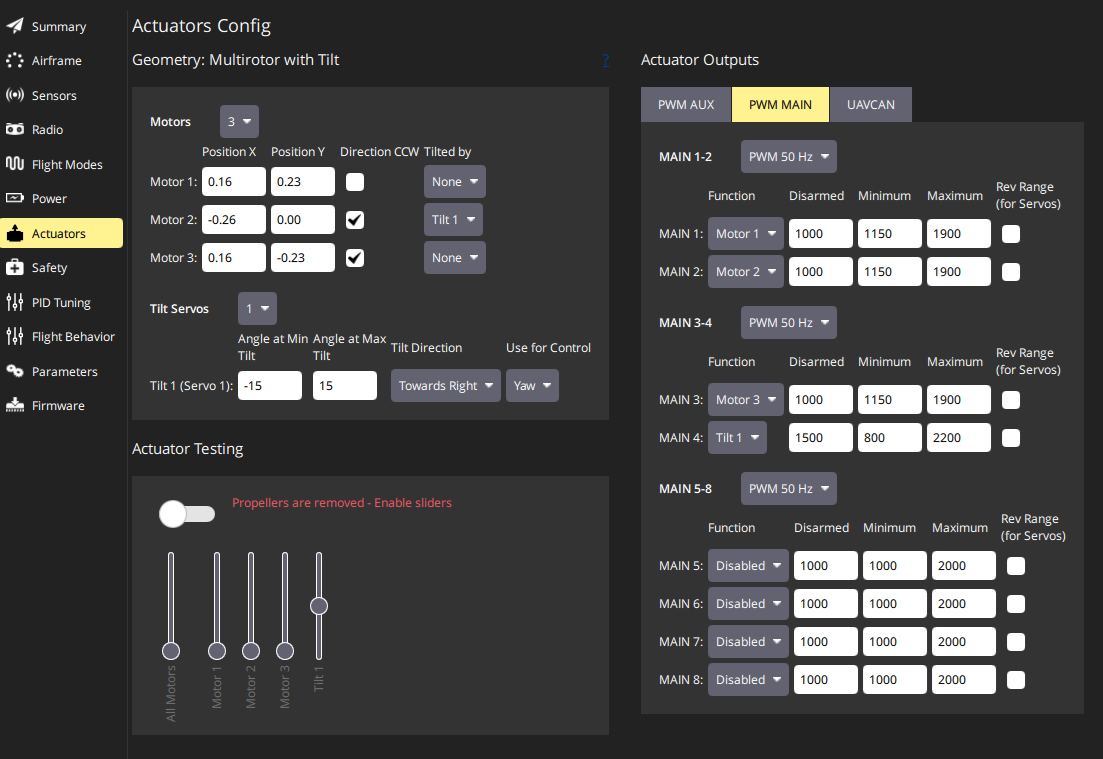
Task: Switch to the UAVCAN tab
Action: tap(871, 105)
